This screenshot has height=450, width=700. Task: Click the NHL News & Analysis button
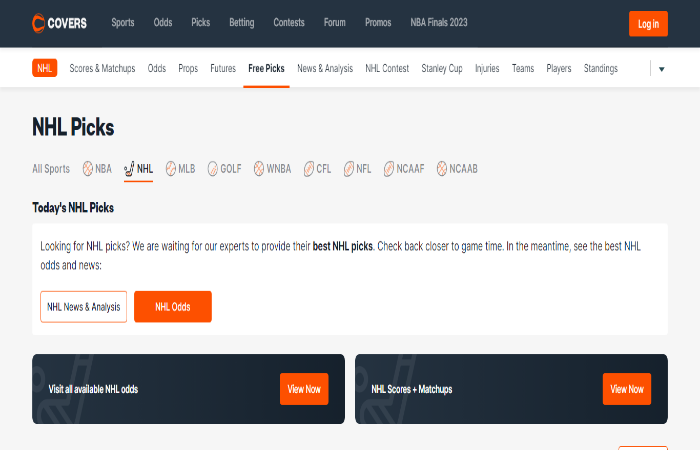[83, 307]
